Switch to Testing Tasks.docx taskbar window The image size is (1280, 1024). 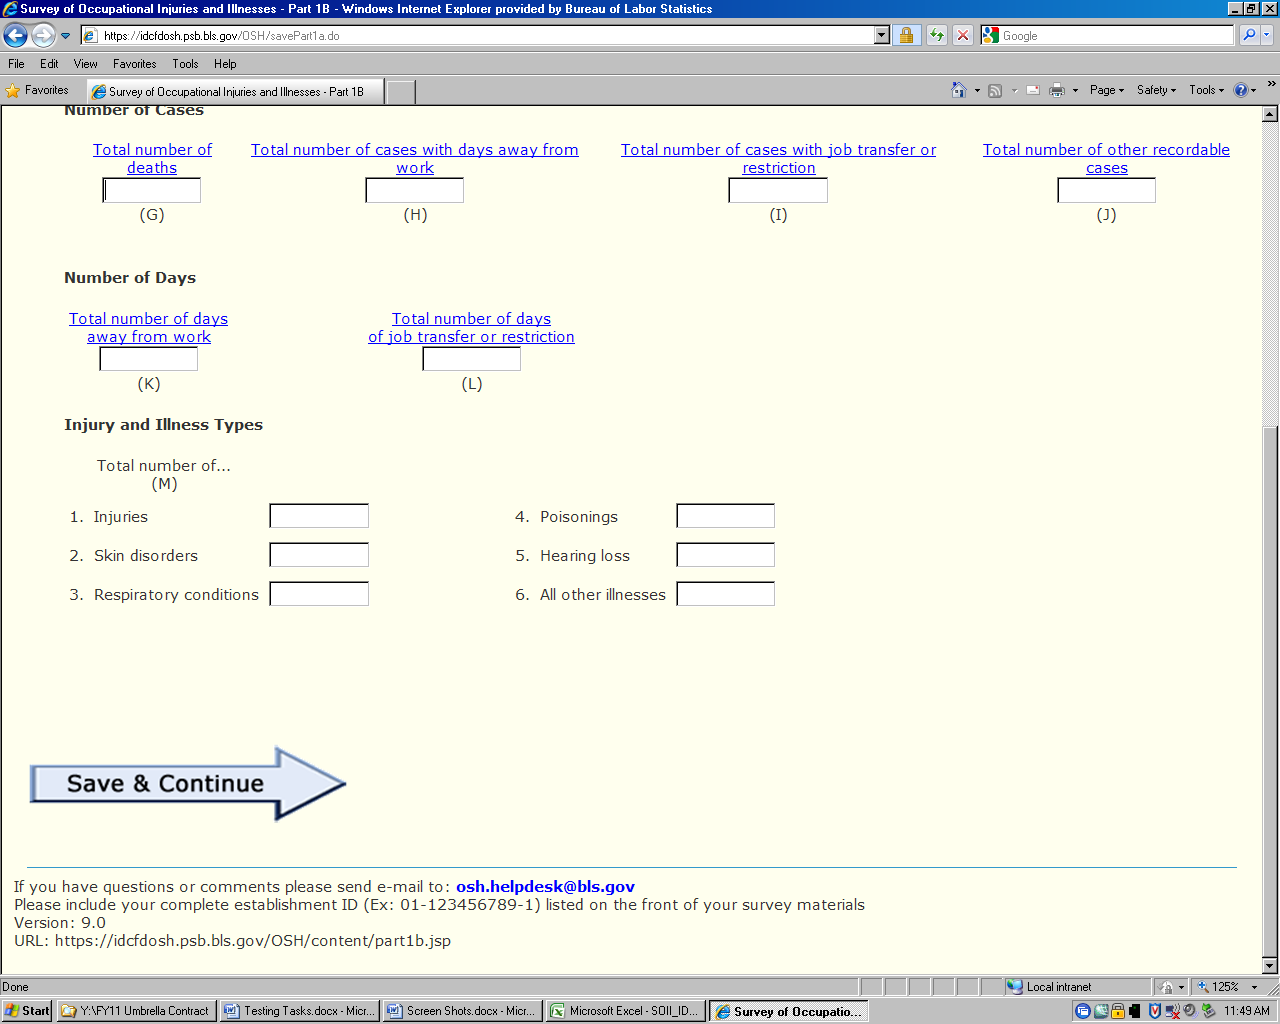coord(299,1011)
